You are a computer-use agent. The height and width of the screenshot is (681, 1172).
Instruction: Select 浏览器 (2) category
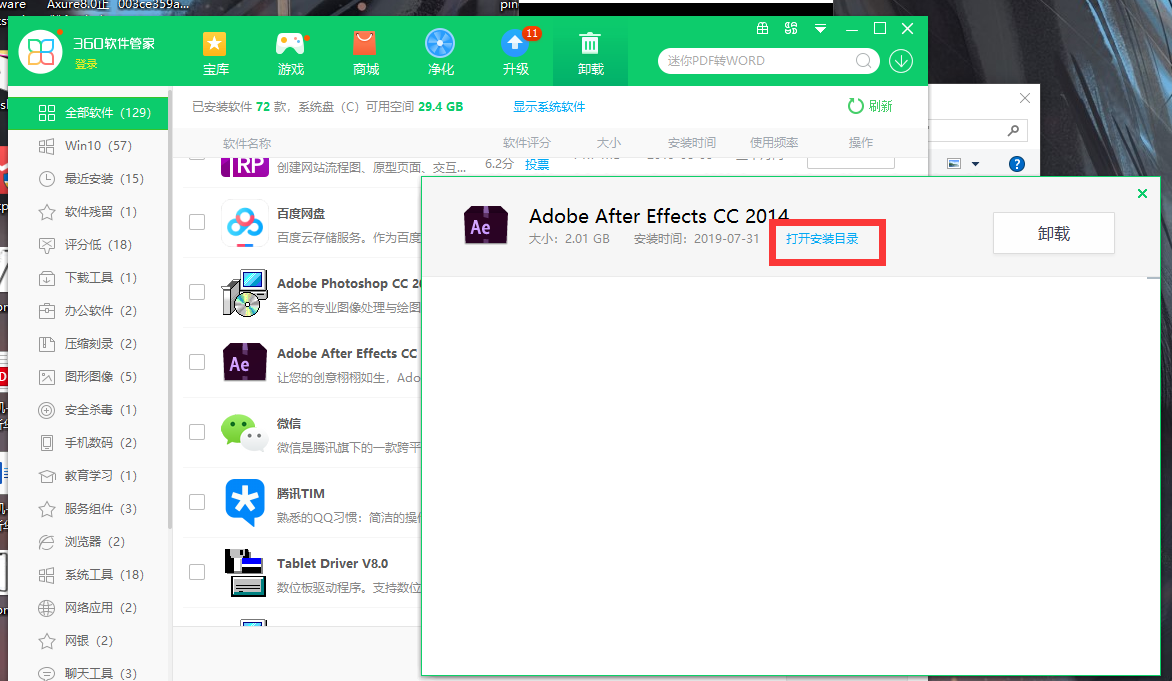point(88,542)
